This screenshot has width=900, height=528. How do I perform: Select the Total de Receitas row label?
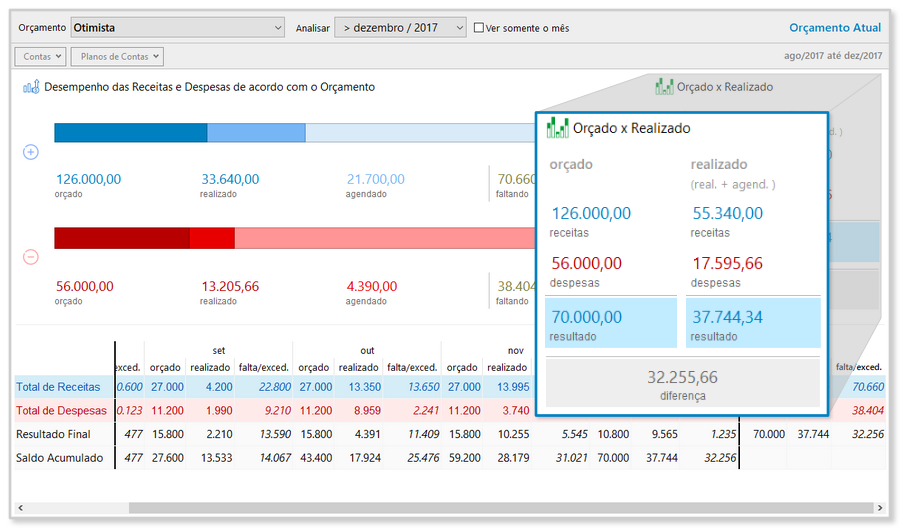pos(58,387)
